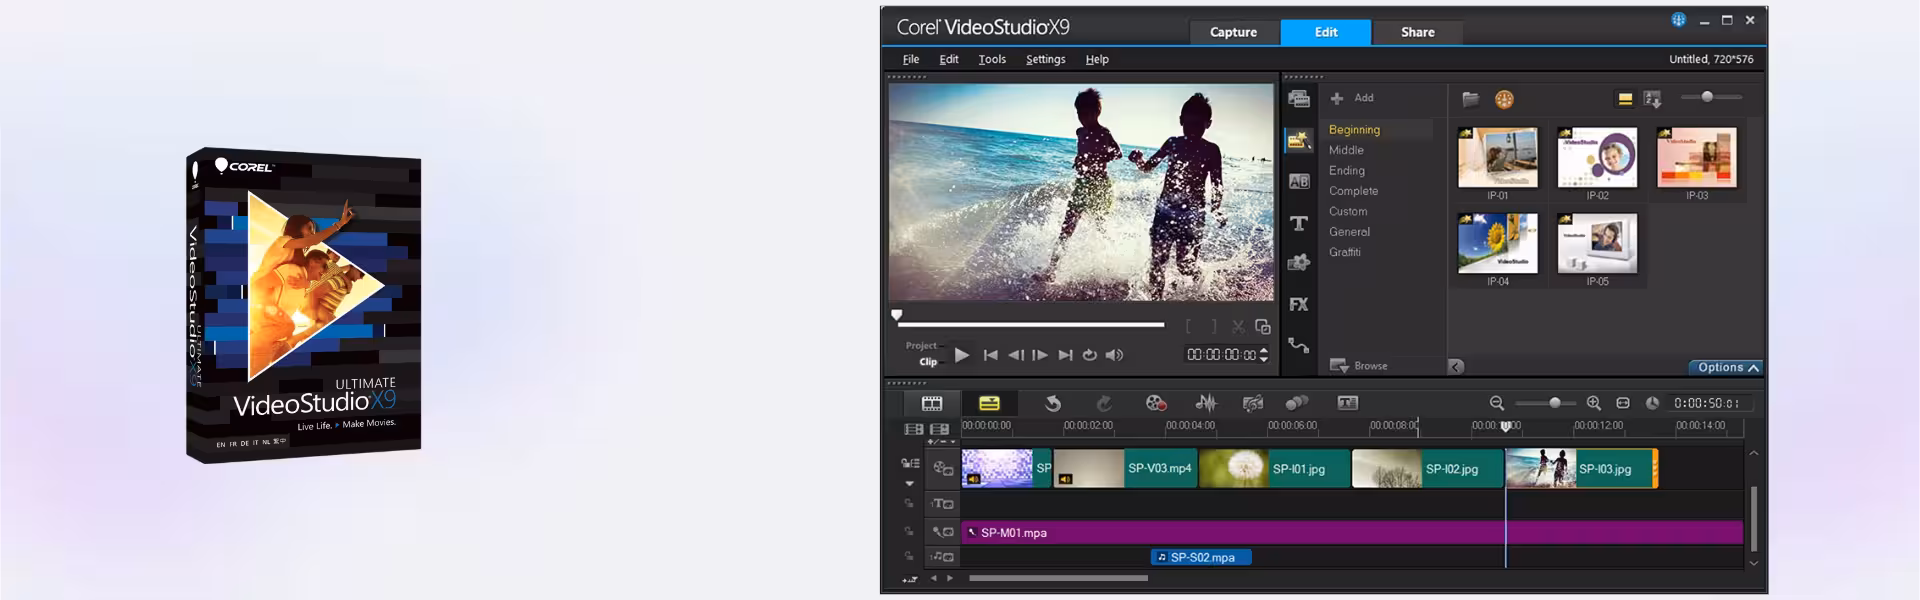
Task: Step to previous frame
Action: coord(1015,355)
